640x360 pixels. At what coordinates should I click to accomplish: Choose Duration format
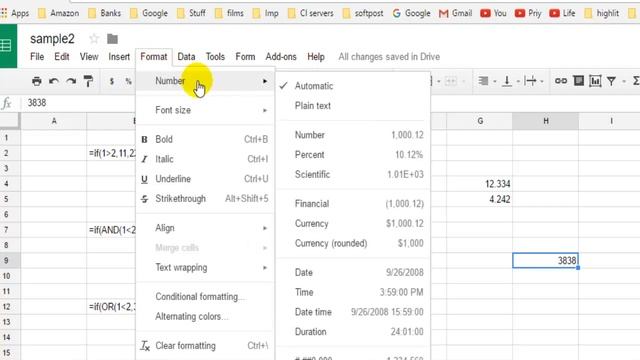pyautogui.click(x=353, y=331)
